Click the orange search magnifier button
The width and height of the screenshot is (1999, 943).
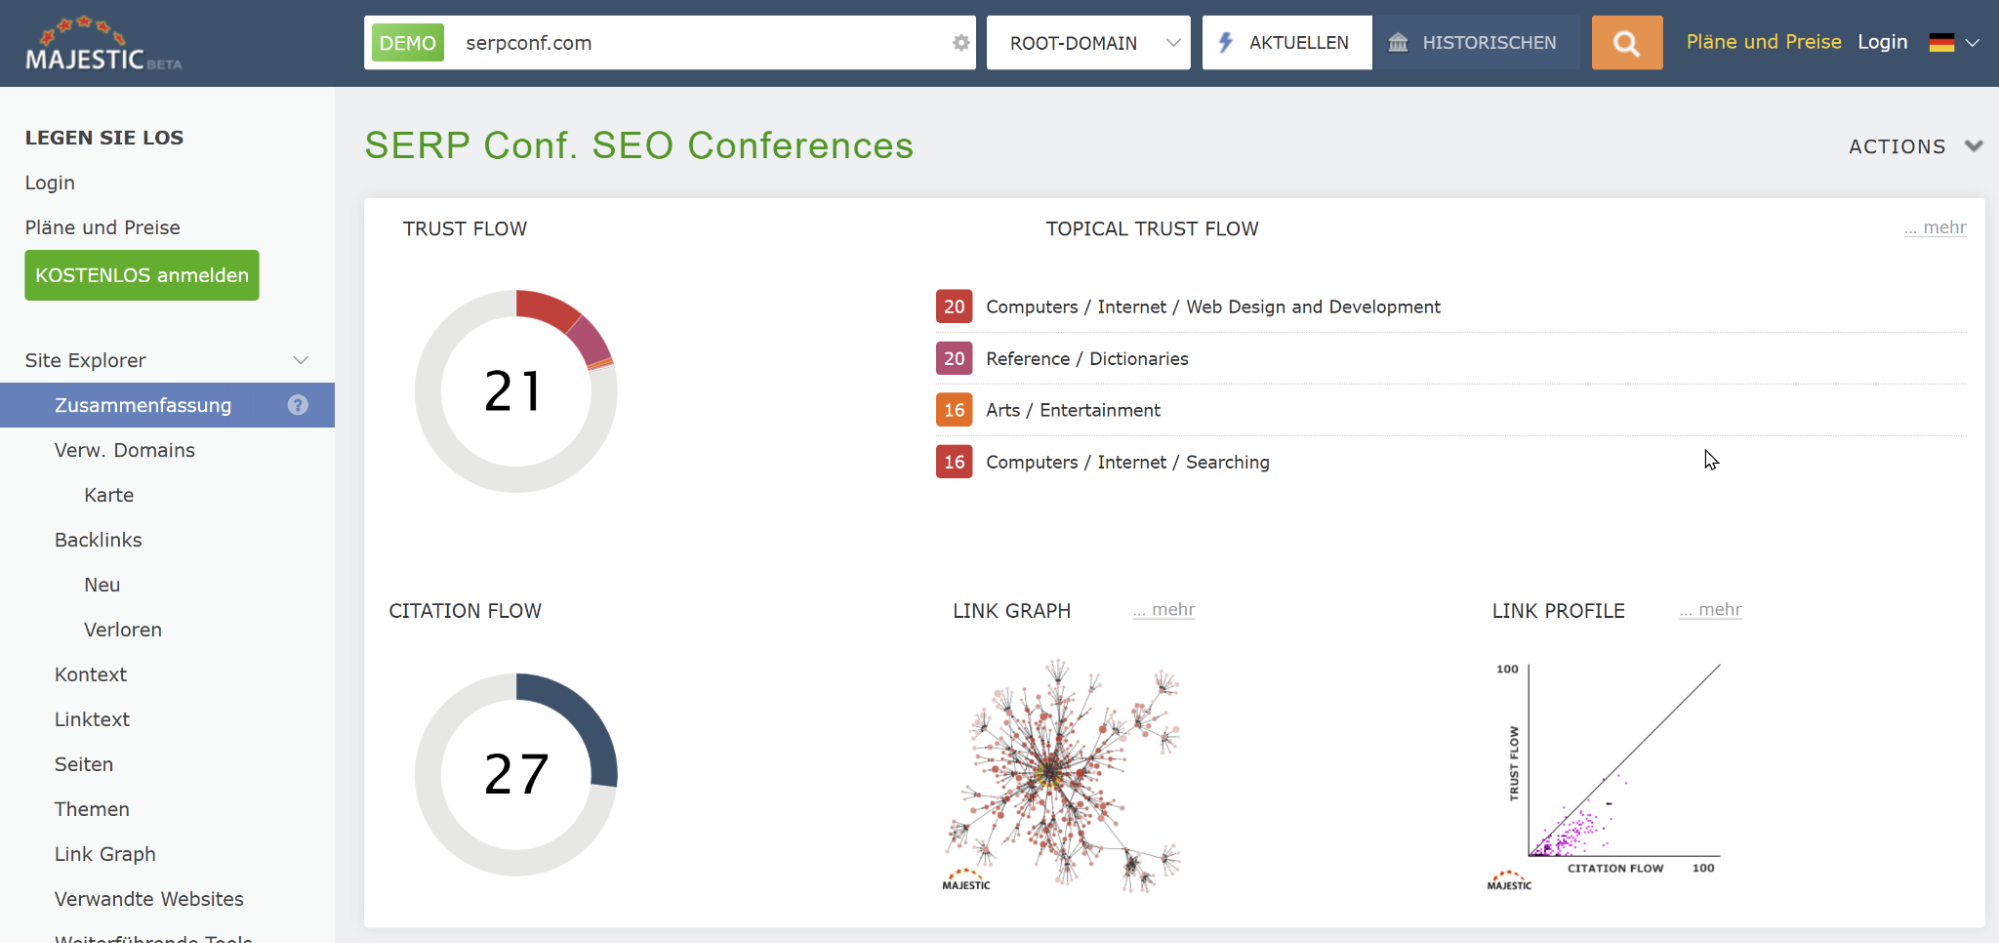click(1627, 43)
